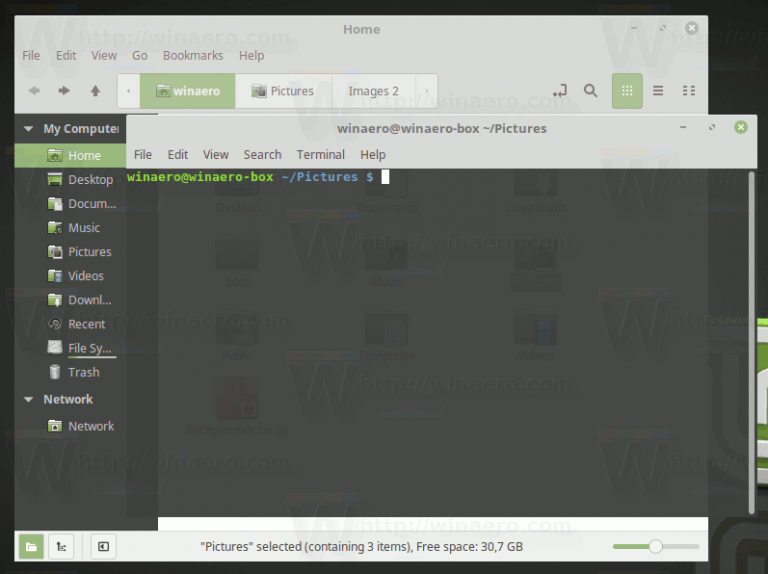This screenshot has height=574, width=768.
Task: Switch to compact view
Action: click(689, 91)
